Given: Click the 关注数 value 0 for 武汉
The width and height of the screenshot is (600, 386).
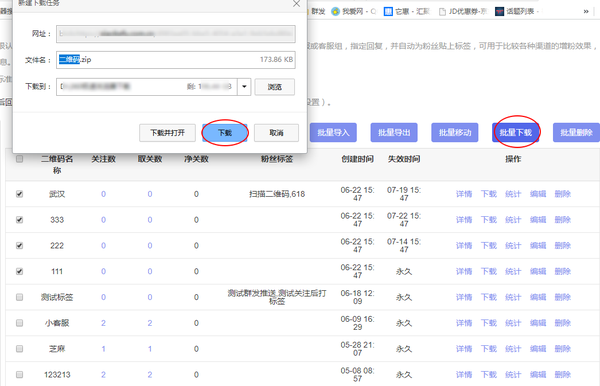Looking at the screenshot, I should click(103, 194).
